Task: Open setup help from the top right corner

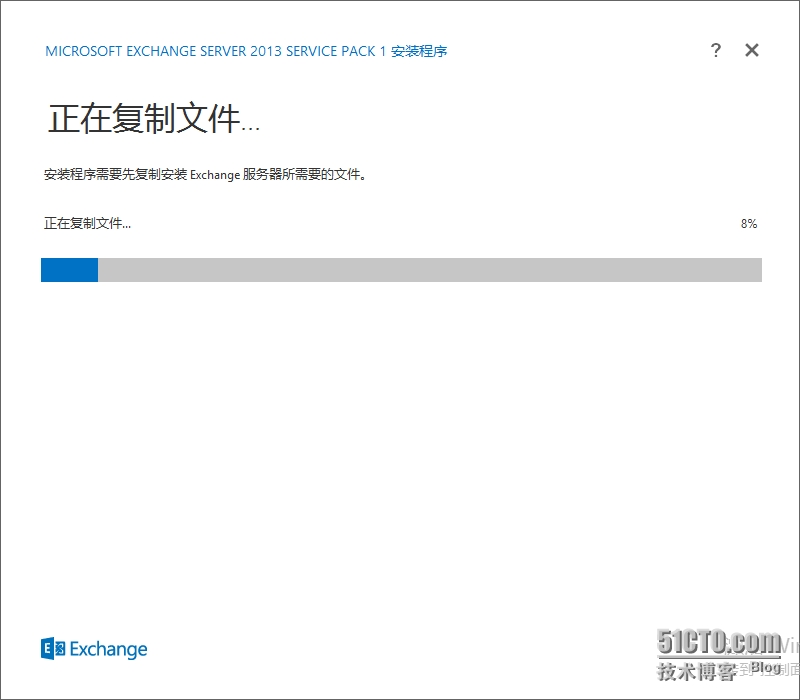Action: click(x=716, y=50)
